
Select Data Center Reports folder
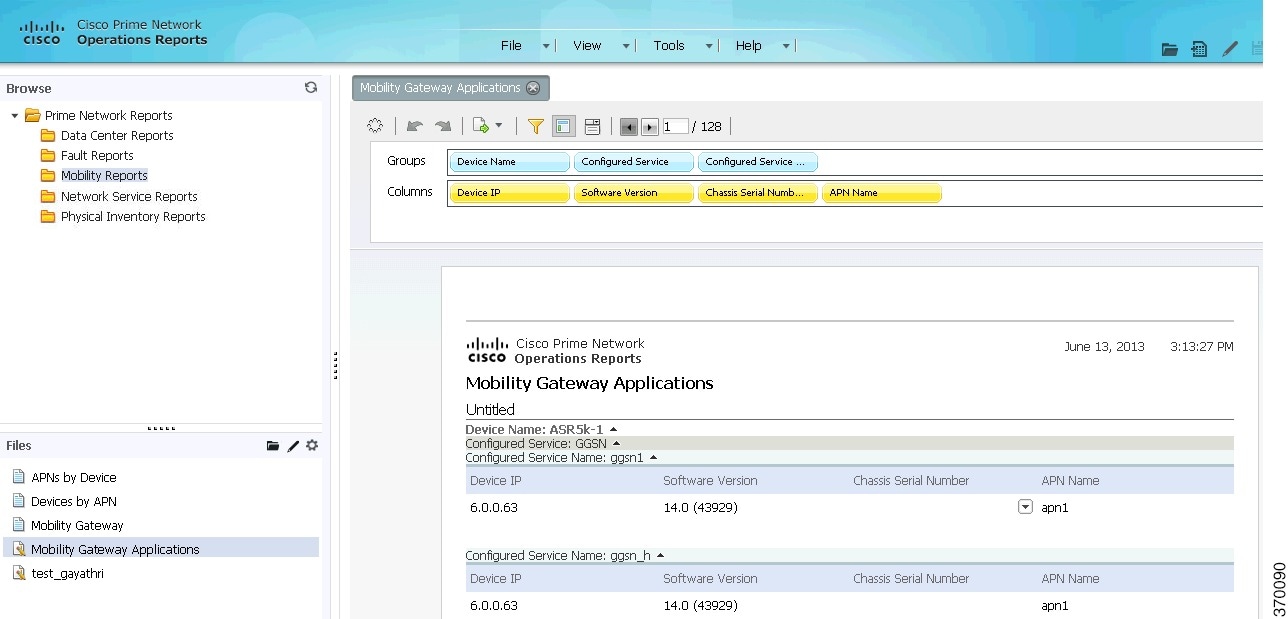tap(117, 136)
